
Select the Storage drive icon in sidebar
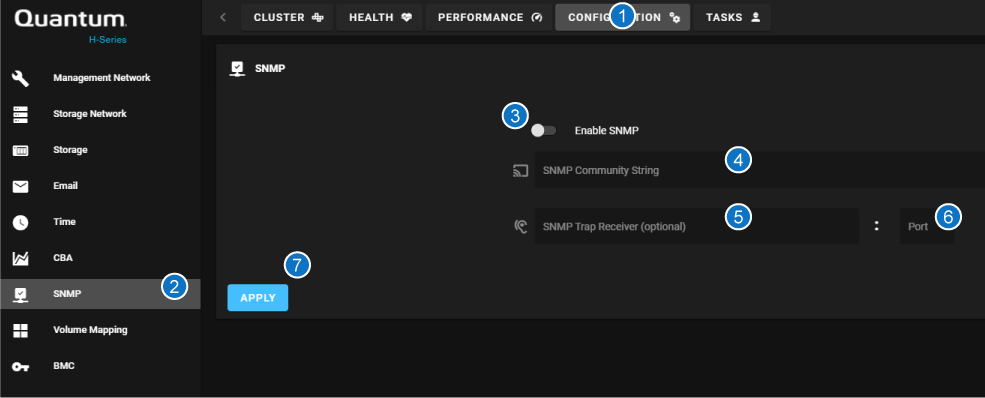[x=21, y=151]
